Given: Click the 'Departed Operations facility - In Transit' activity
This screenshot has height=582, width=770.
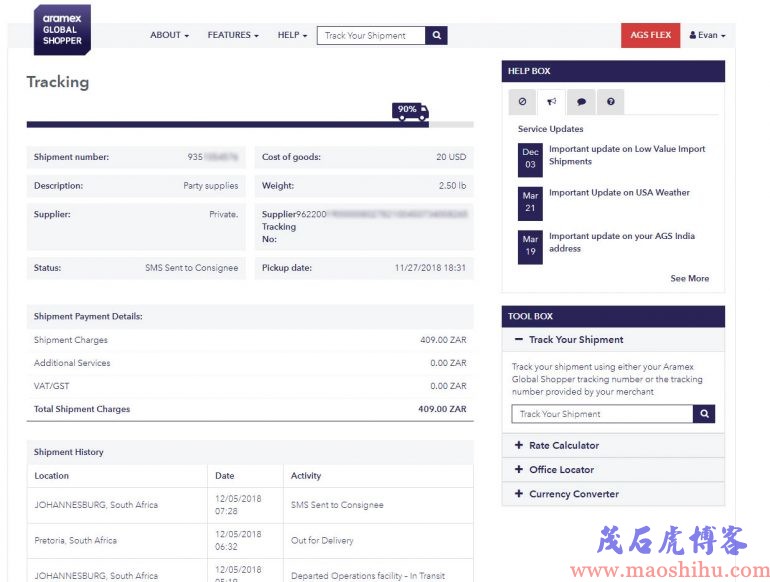Looking at the screenshot, I should pyautogui.click(x=368, y=576).
